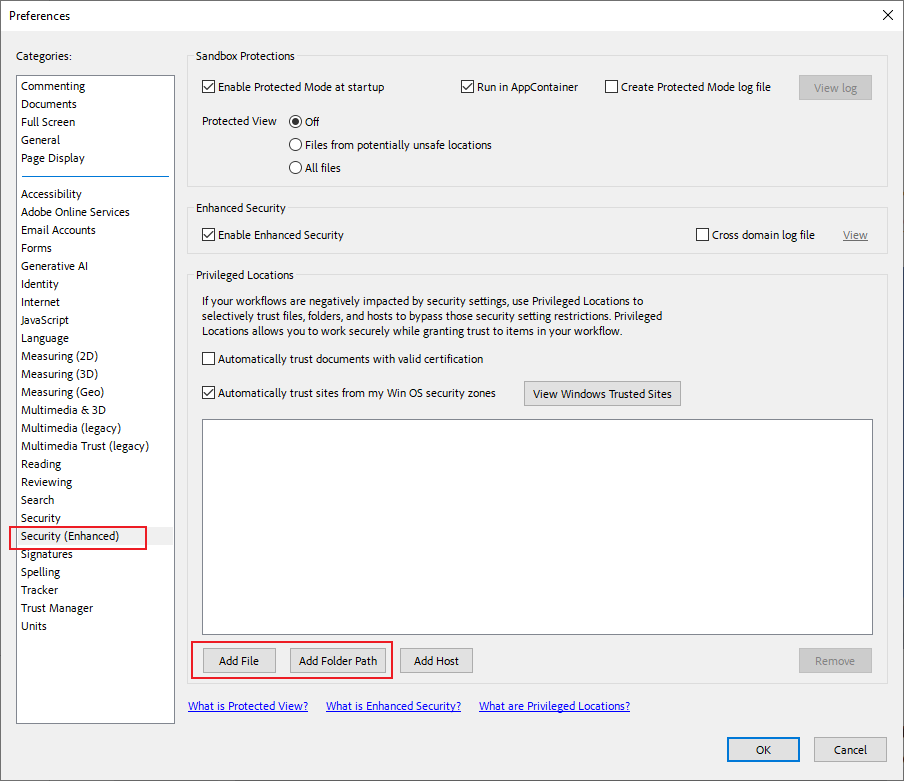
Task: Select Files from potentially unsafe locations
Action: (295, 144)
